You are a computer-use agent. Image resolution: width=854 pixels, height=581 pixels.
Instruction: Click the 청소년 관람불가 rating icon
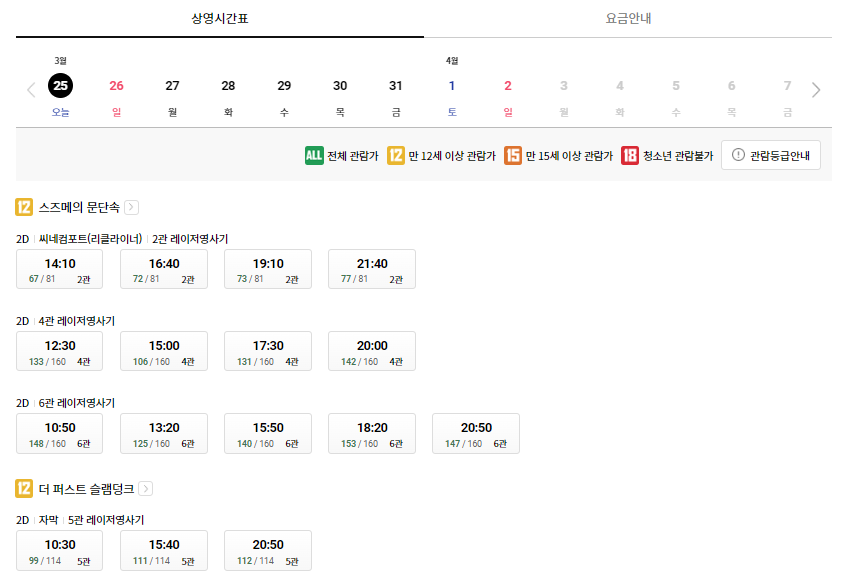pyautogui.click(x=628, y=155)
